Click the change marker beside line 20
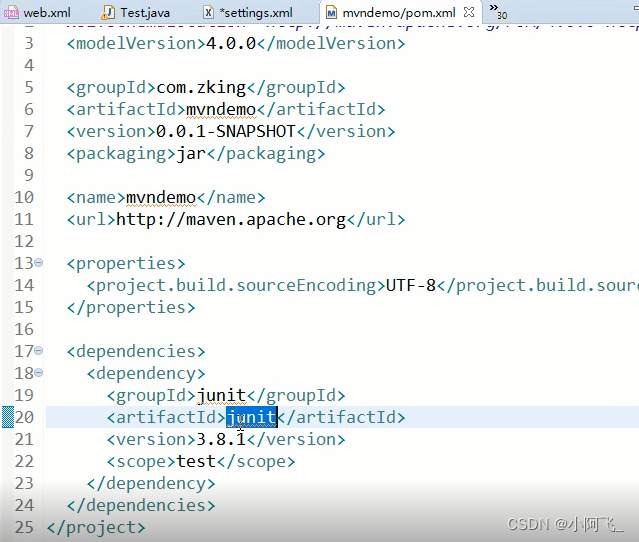Screen dimensions: 639x542 8,417
